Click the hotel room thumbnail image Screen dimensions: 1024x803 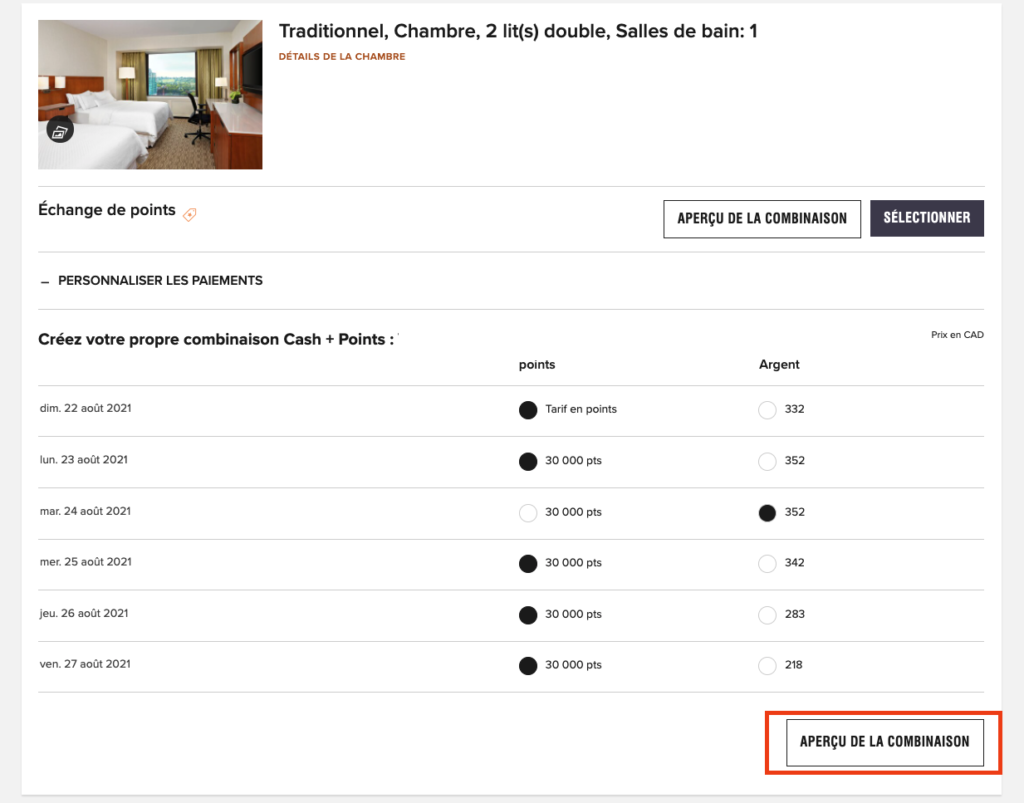point(150,94)
